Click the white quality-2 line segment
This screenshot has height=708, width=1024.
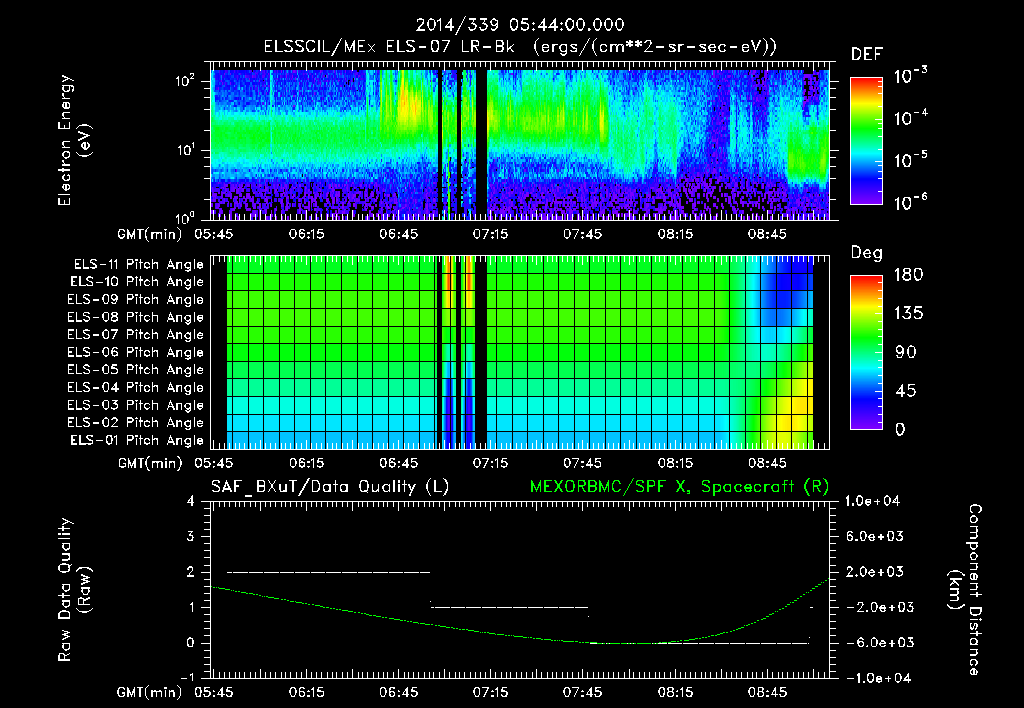pos(328,572)
